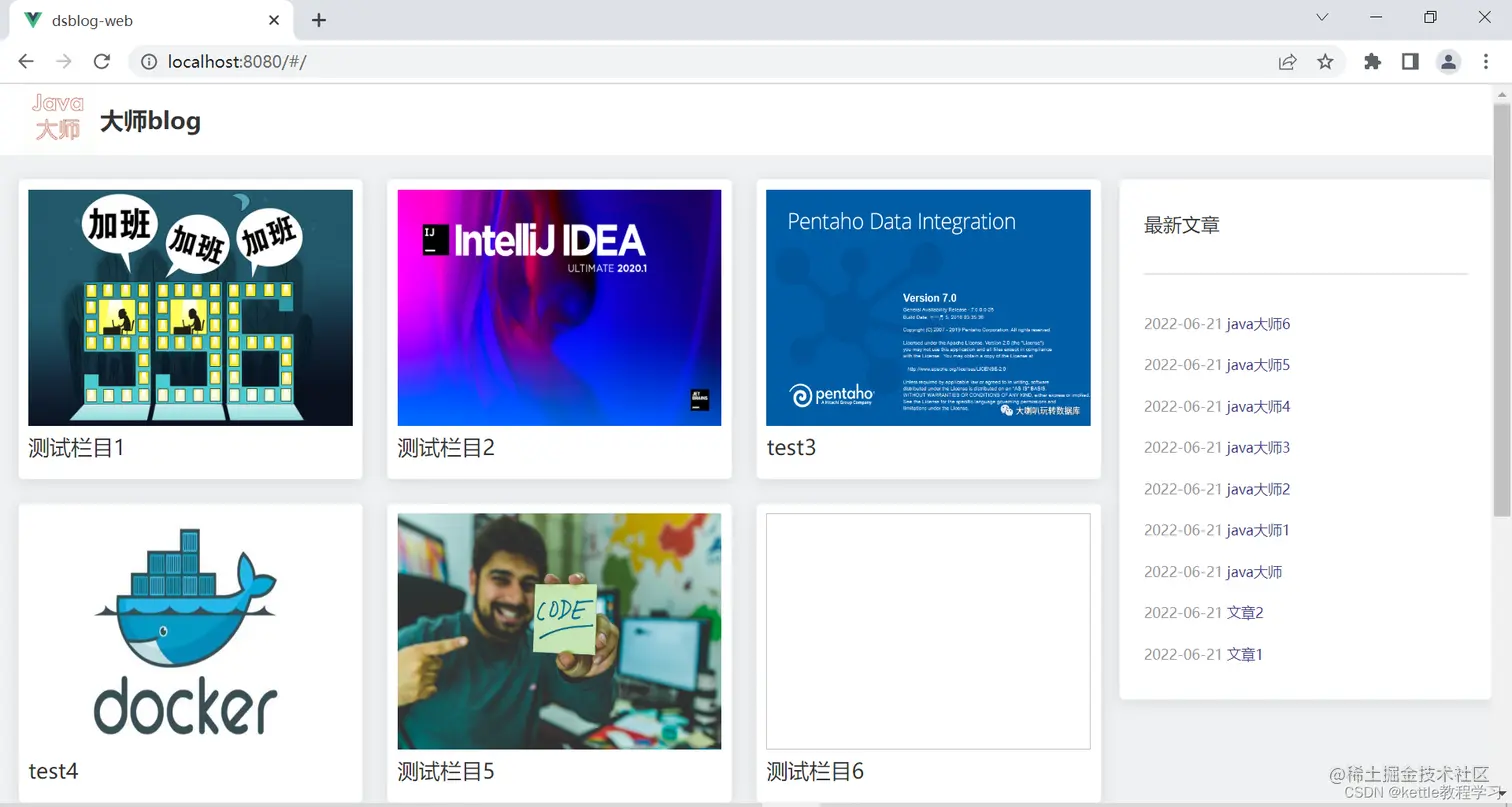Viewport: 1512px width, 807px height.
Task: Open the Pentaho Data Integration cover image
Action: pos(928,308)
